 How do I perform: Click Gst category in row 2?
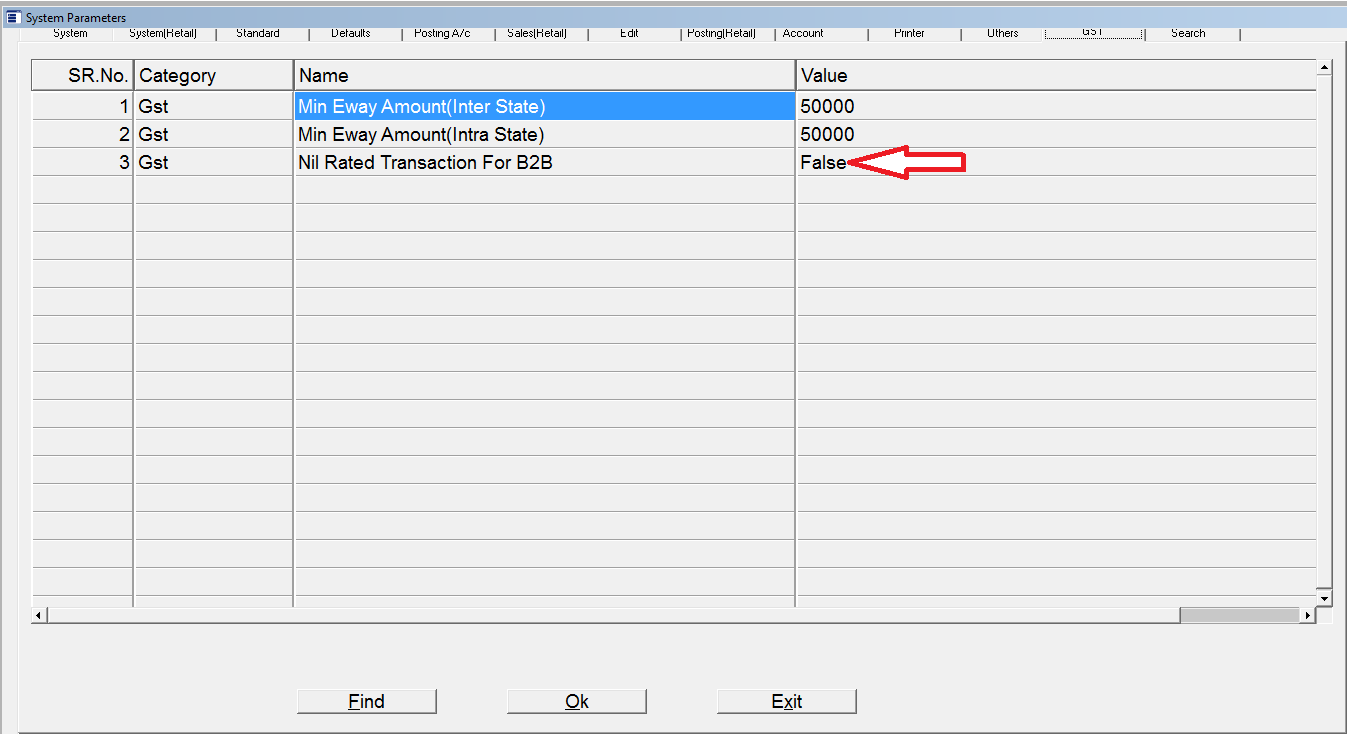214,134
